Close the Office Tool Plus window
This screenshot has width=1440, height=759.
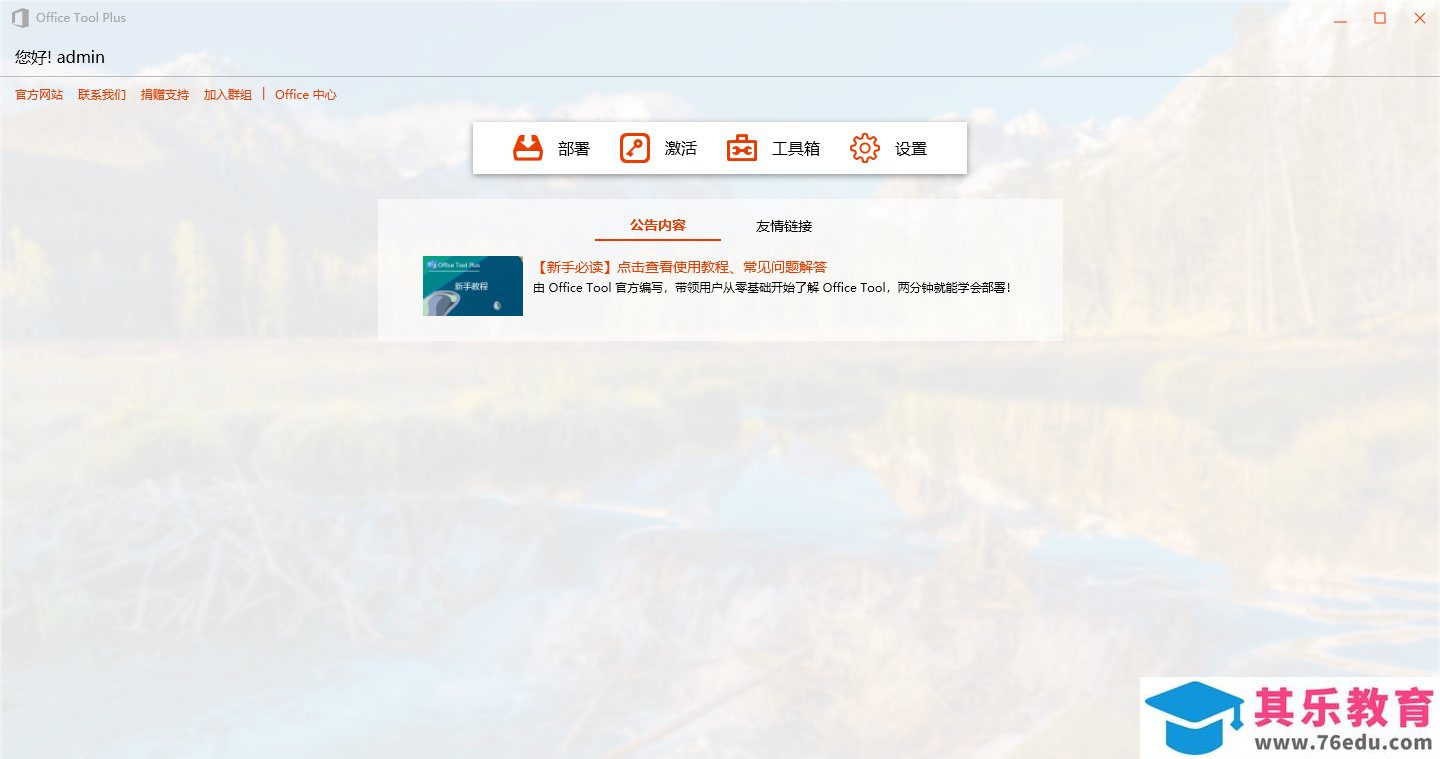click(1420, 18)
